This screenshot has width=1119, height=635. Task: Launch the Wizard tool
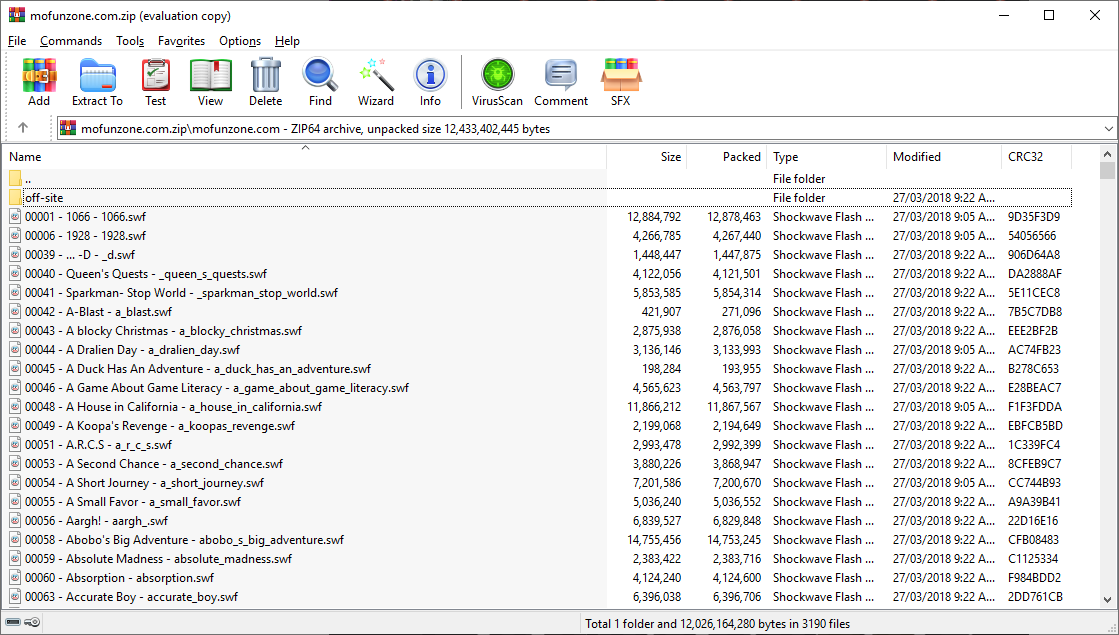point(376,81)
